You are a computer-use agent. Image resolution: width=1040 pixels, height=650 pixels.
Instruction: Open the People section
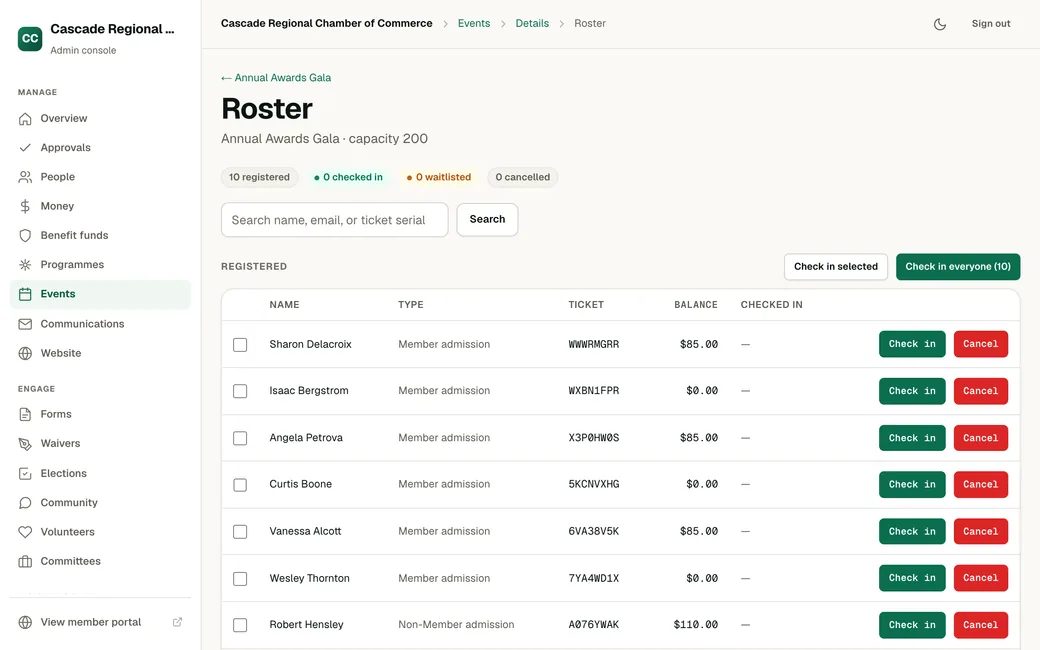100,177
